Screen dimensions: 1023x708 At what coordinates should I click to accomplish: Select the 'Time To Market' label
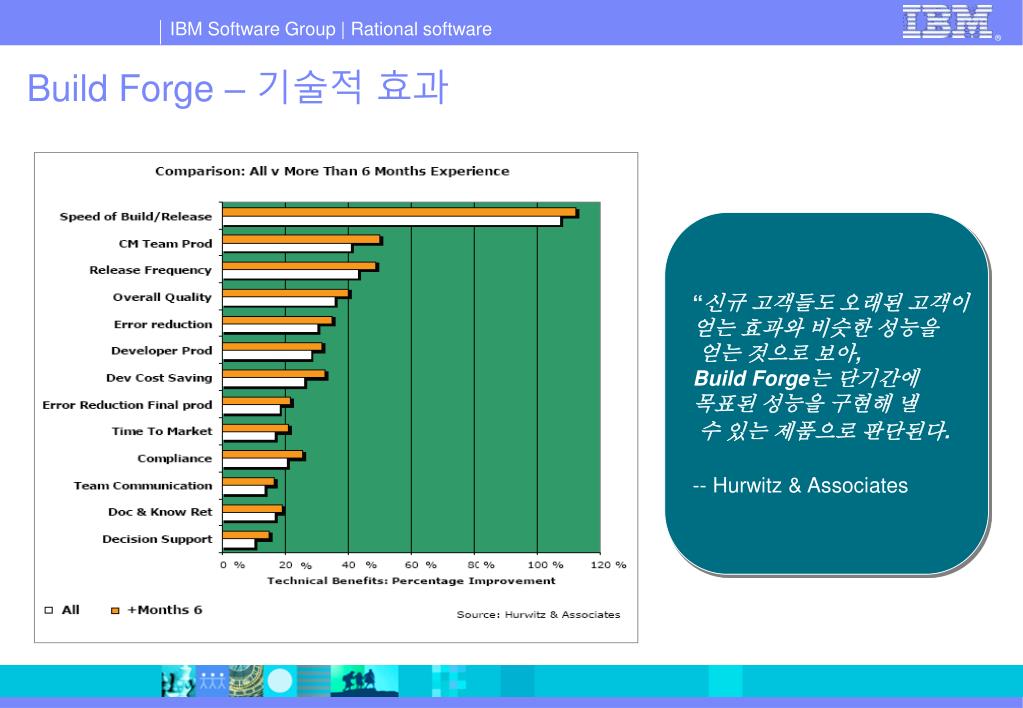[x=162, y=431]
